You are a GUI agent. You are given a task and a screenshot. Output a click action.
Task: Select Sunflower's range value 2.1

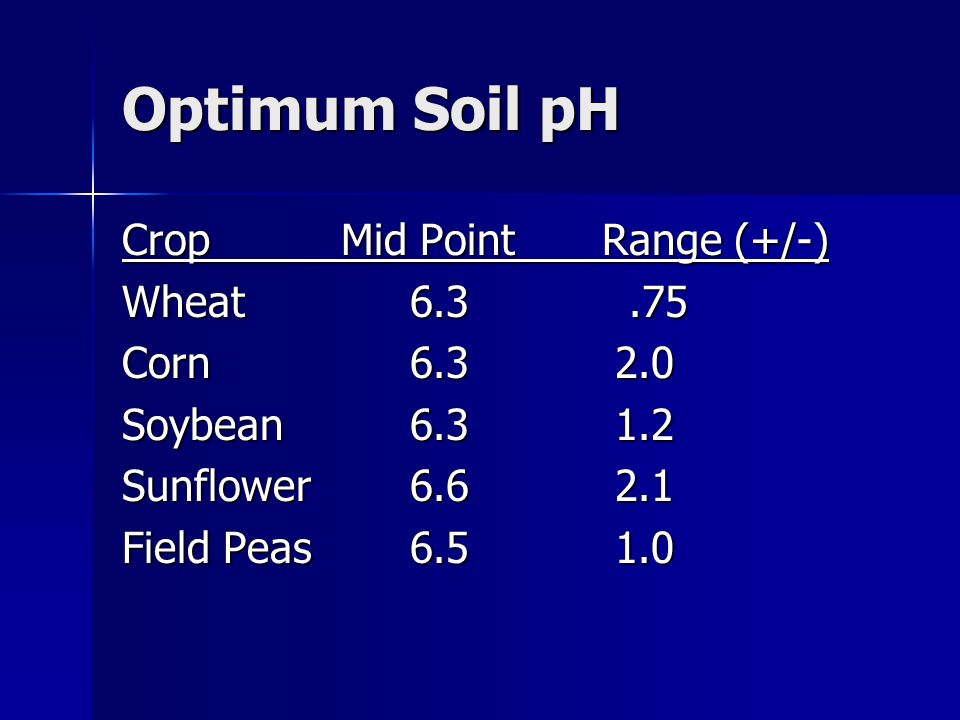click(x=643, y=486)
